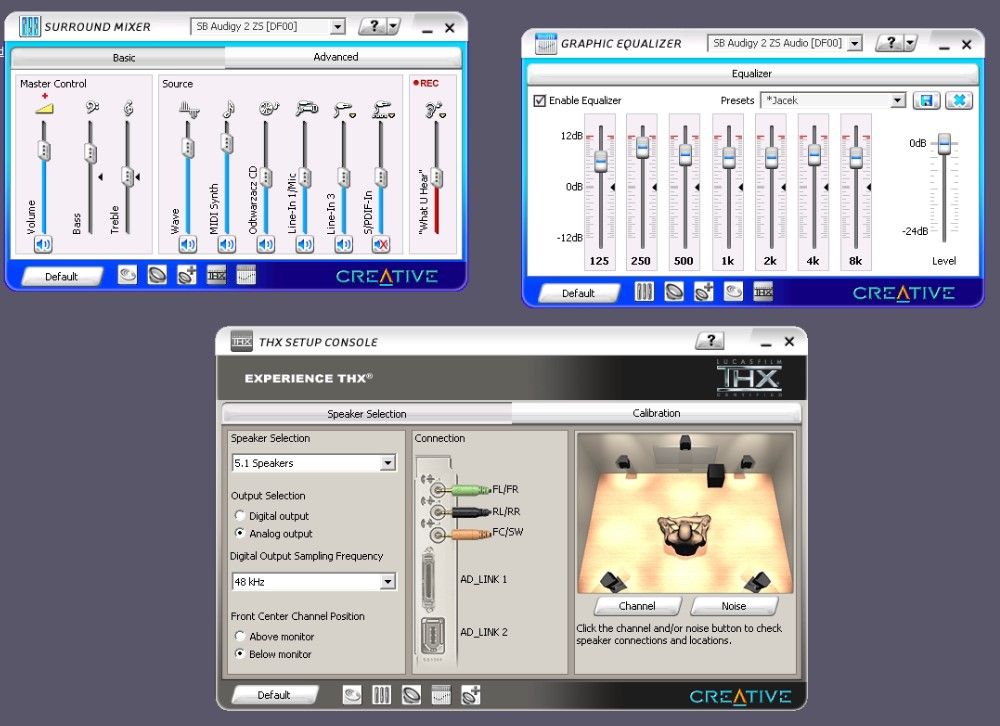Click the FL/FR green jack connector
The image size is (1000, 726).
point(470,490)
